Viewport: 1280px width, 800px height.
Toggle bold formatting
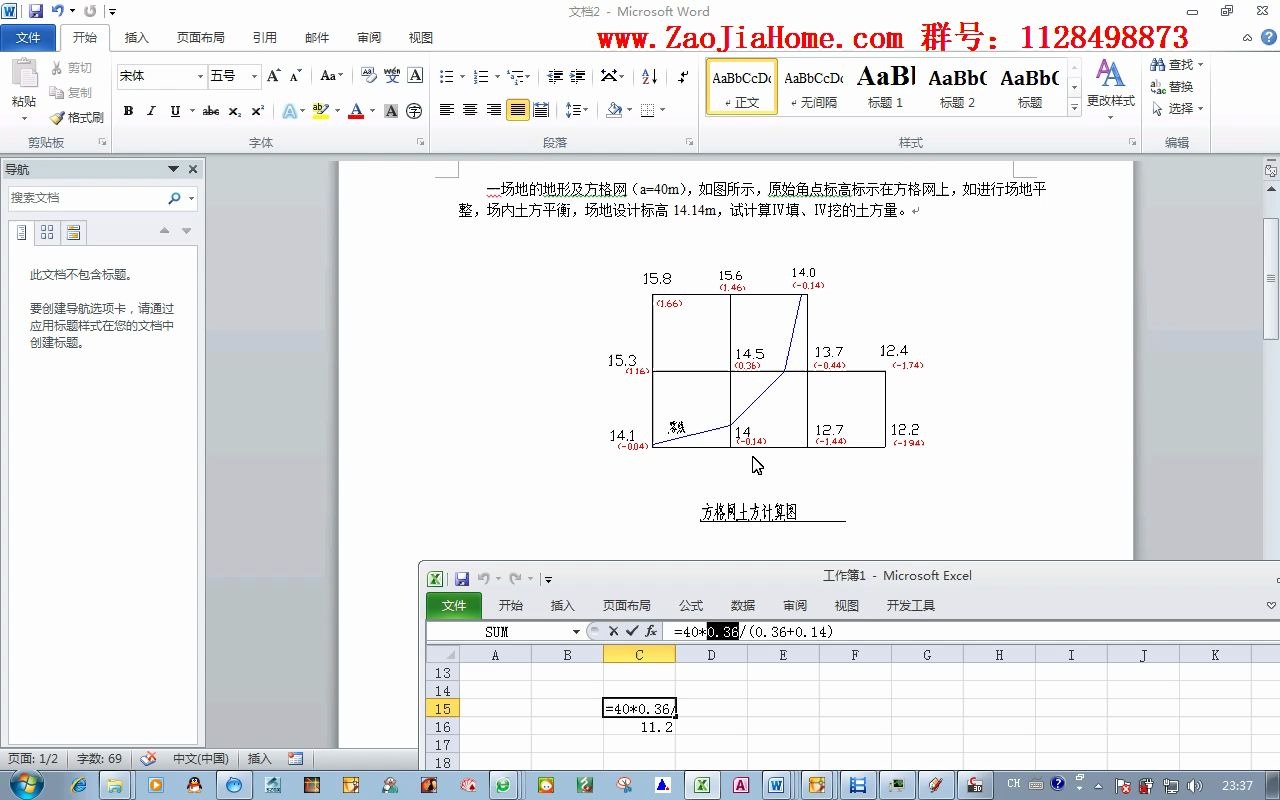pyautogui.click(x=127, y=110)
